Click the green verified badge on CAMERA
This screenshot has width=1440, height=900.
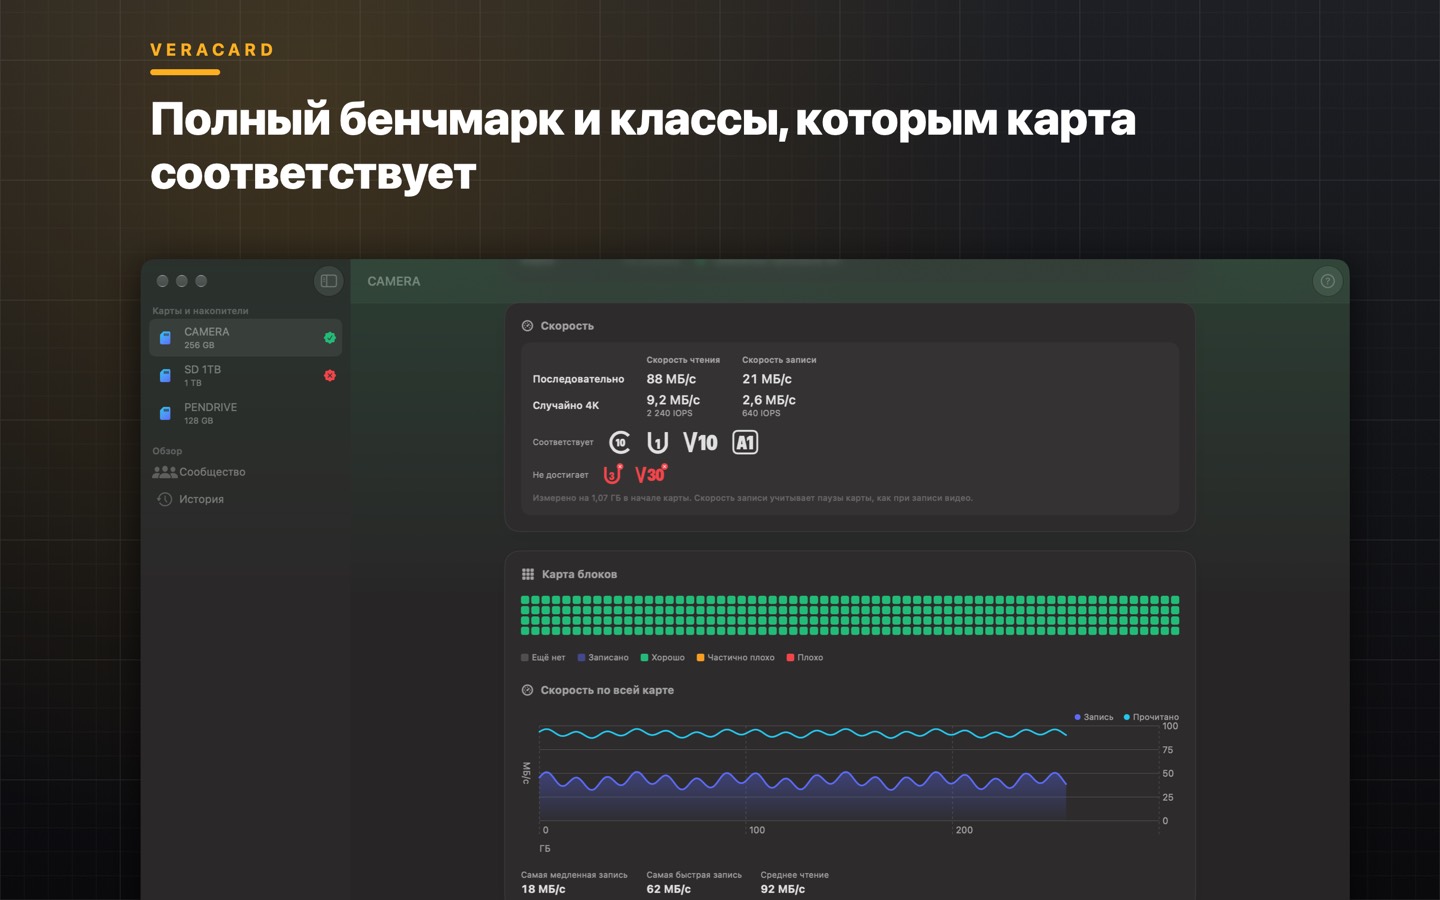(329, 338)
